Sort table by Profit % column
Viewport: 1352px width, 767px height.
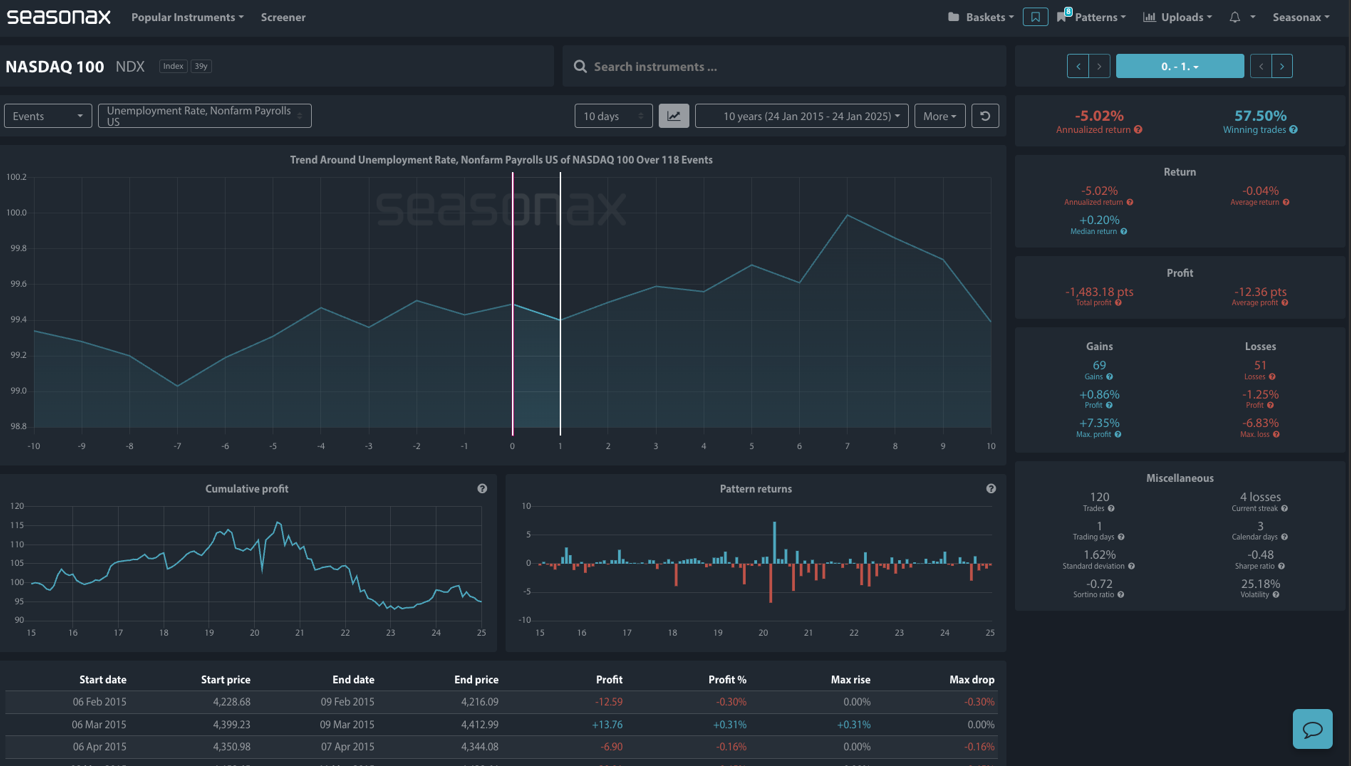tap(727, 680)
